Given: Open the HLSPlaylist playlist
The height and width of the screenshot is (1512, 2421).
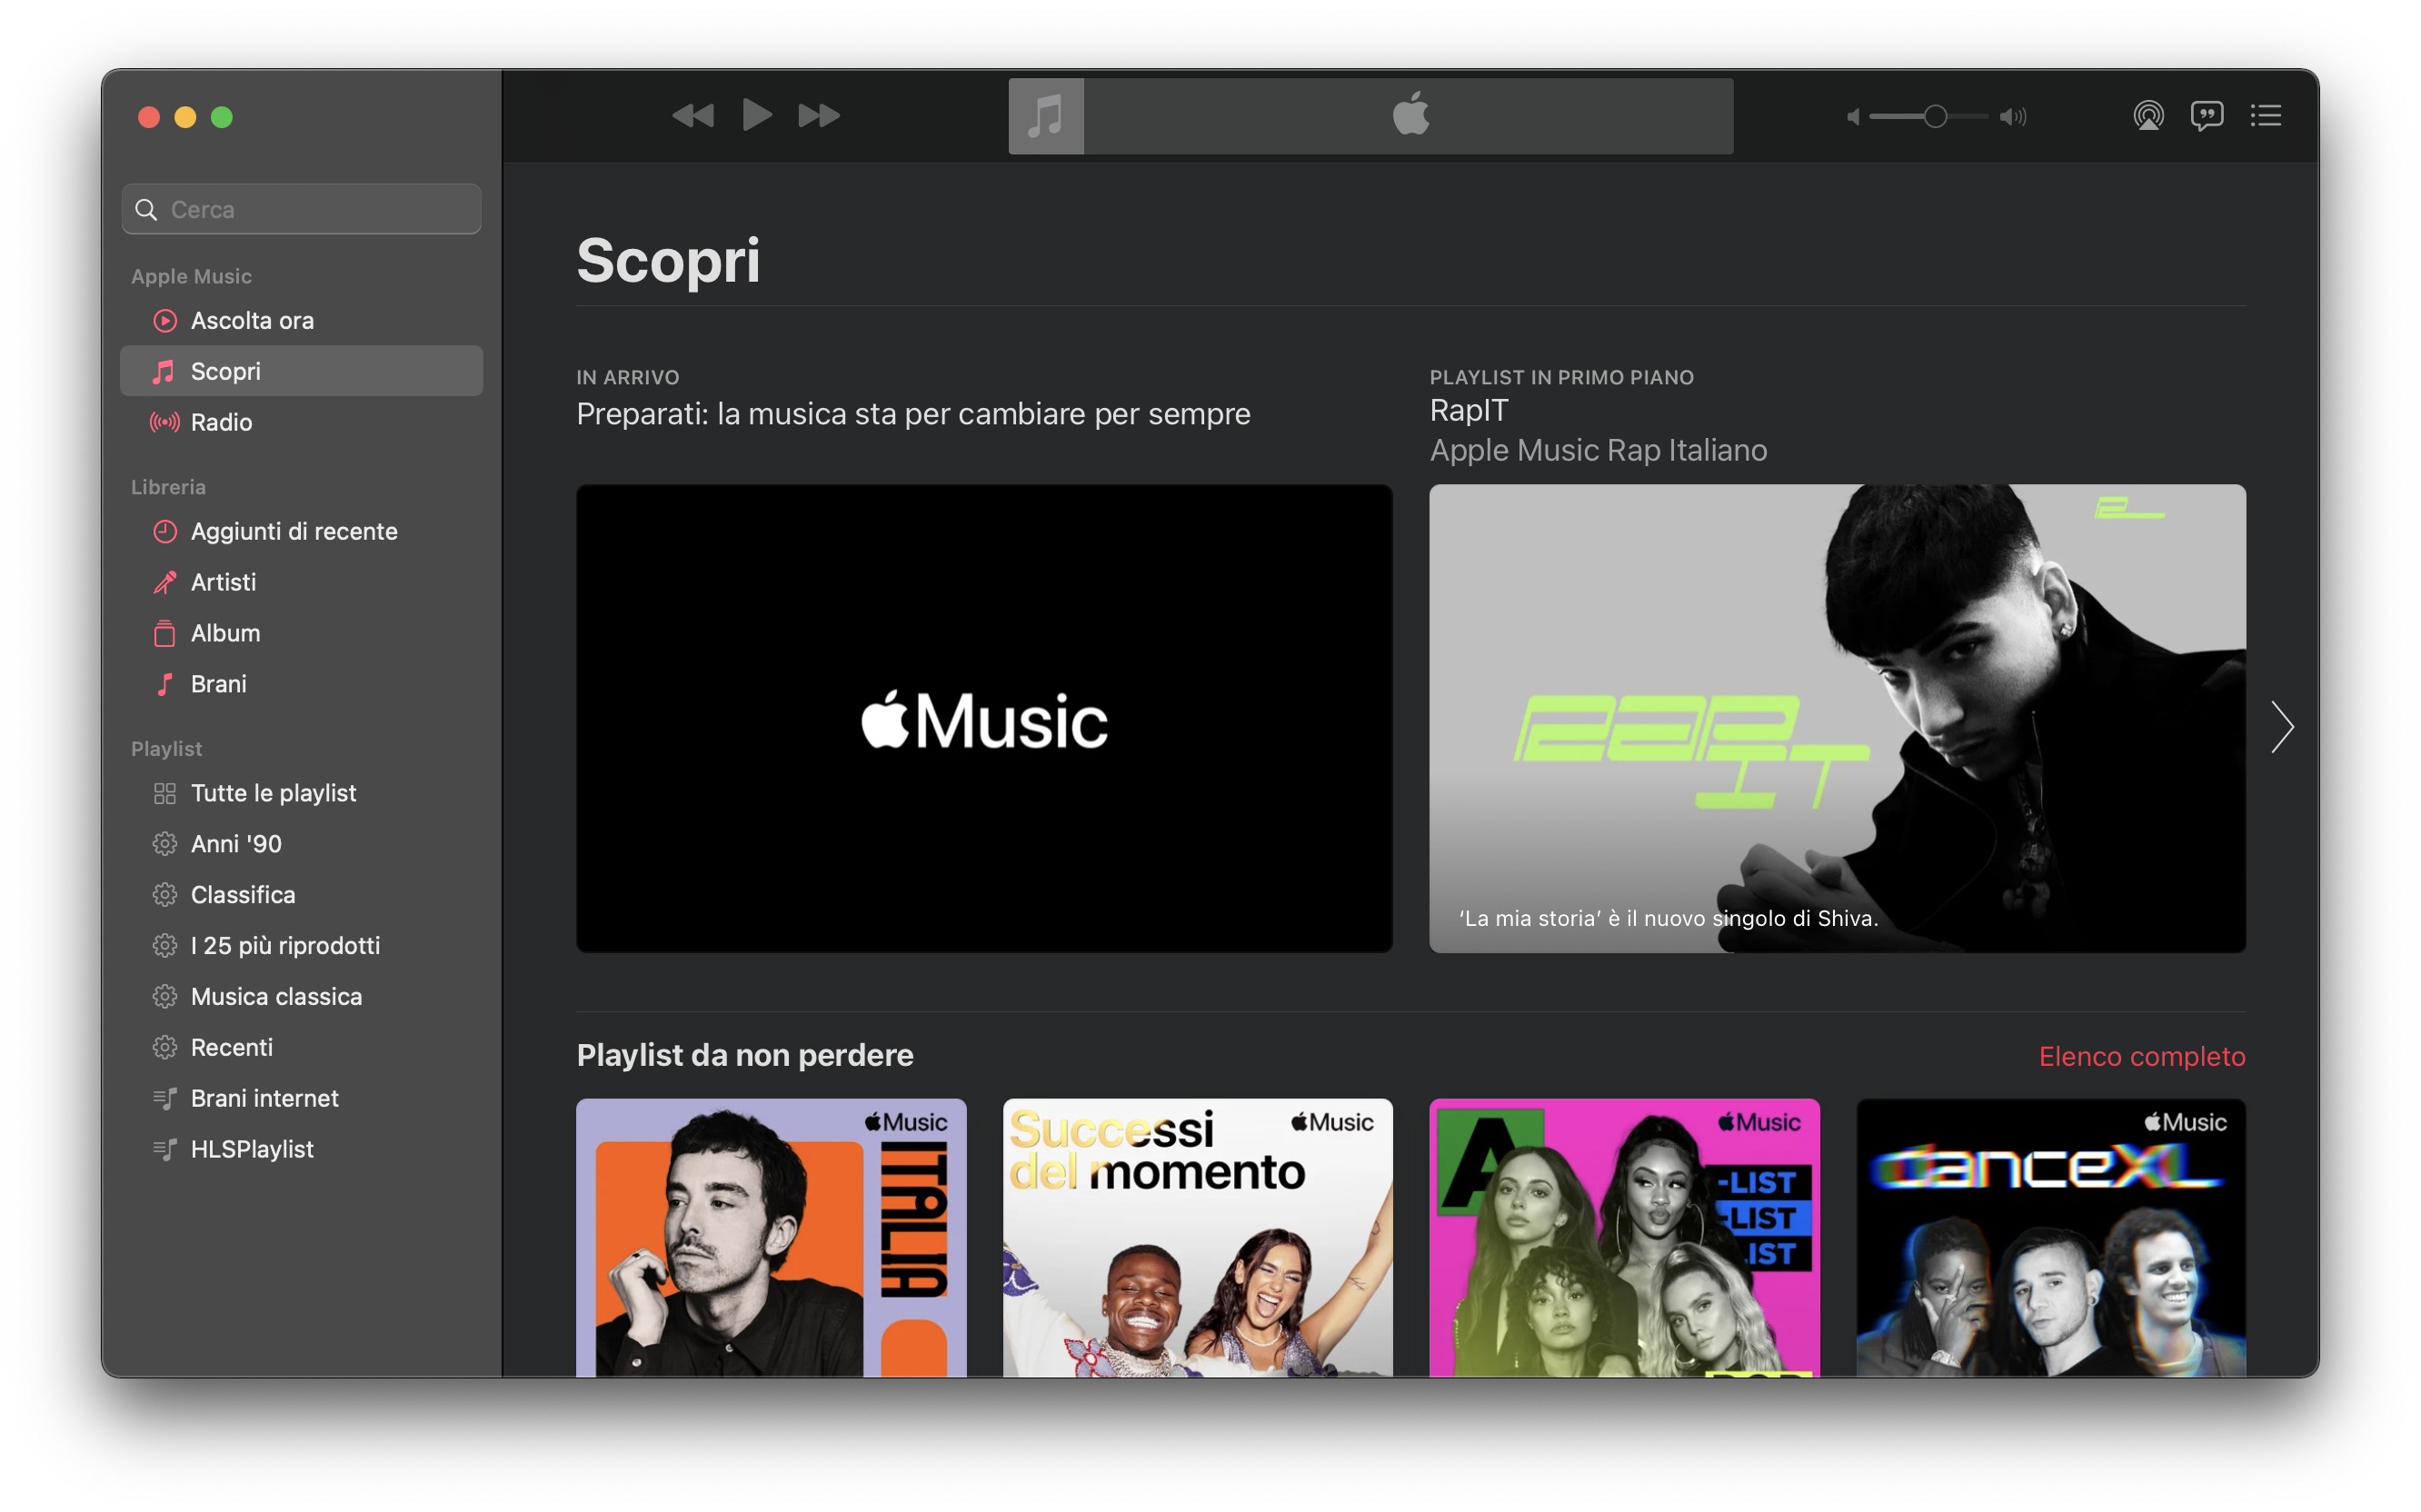Looking at the screenshot, I should click(302, 1150).
